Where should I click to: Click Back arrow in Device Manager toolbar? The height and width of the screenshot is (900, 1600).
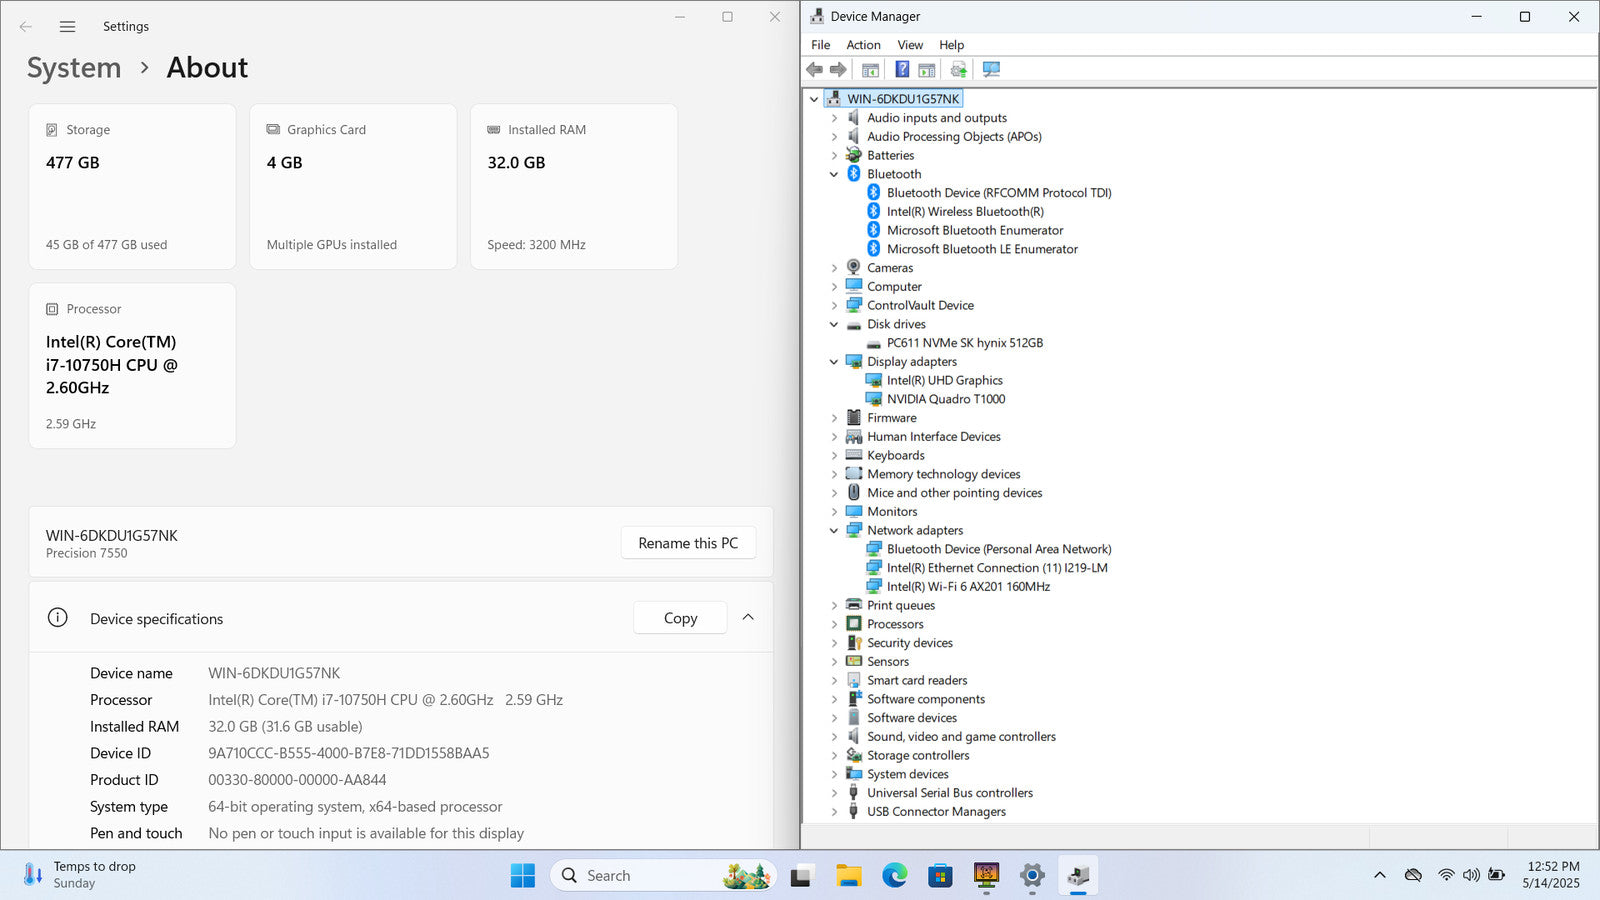coord(814,69)
